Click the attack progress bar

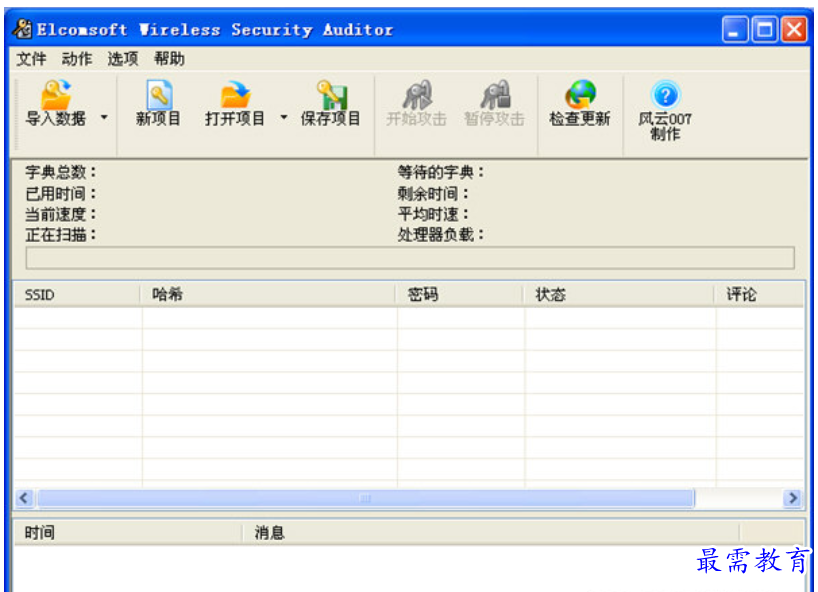[x=410, y=258]
